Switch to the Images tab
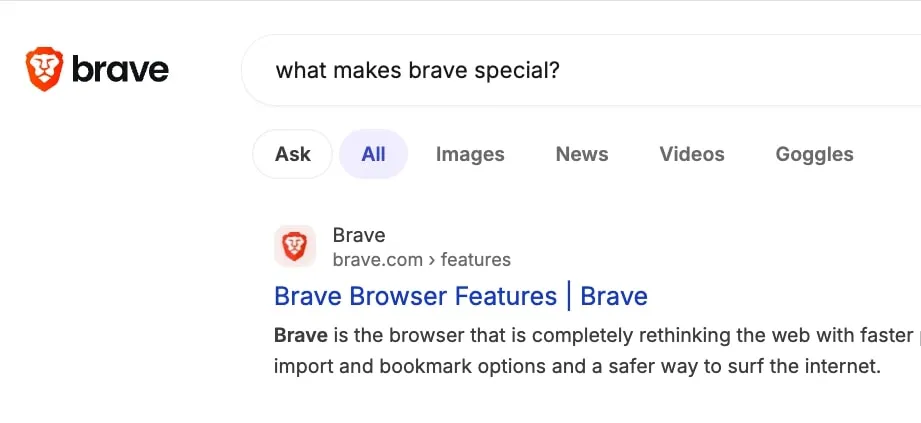 point(470,154)
